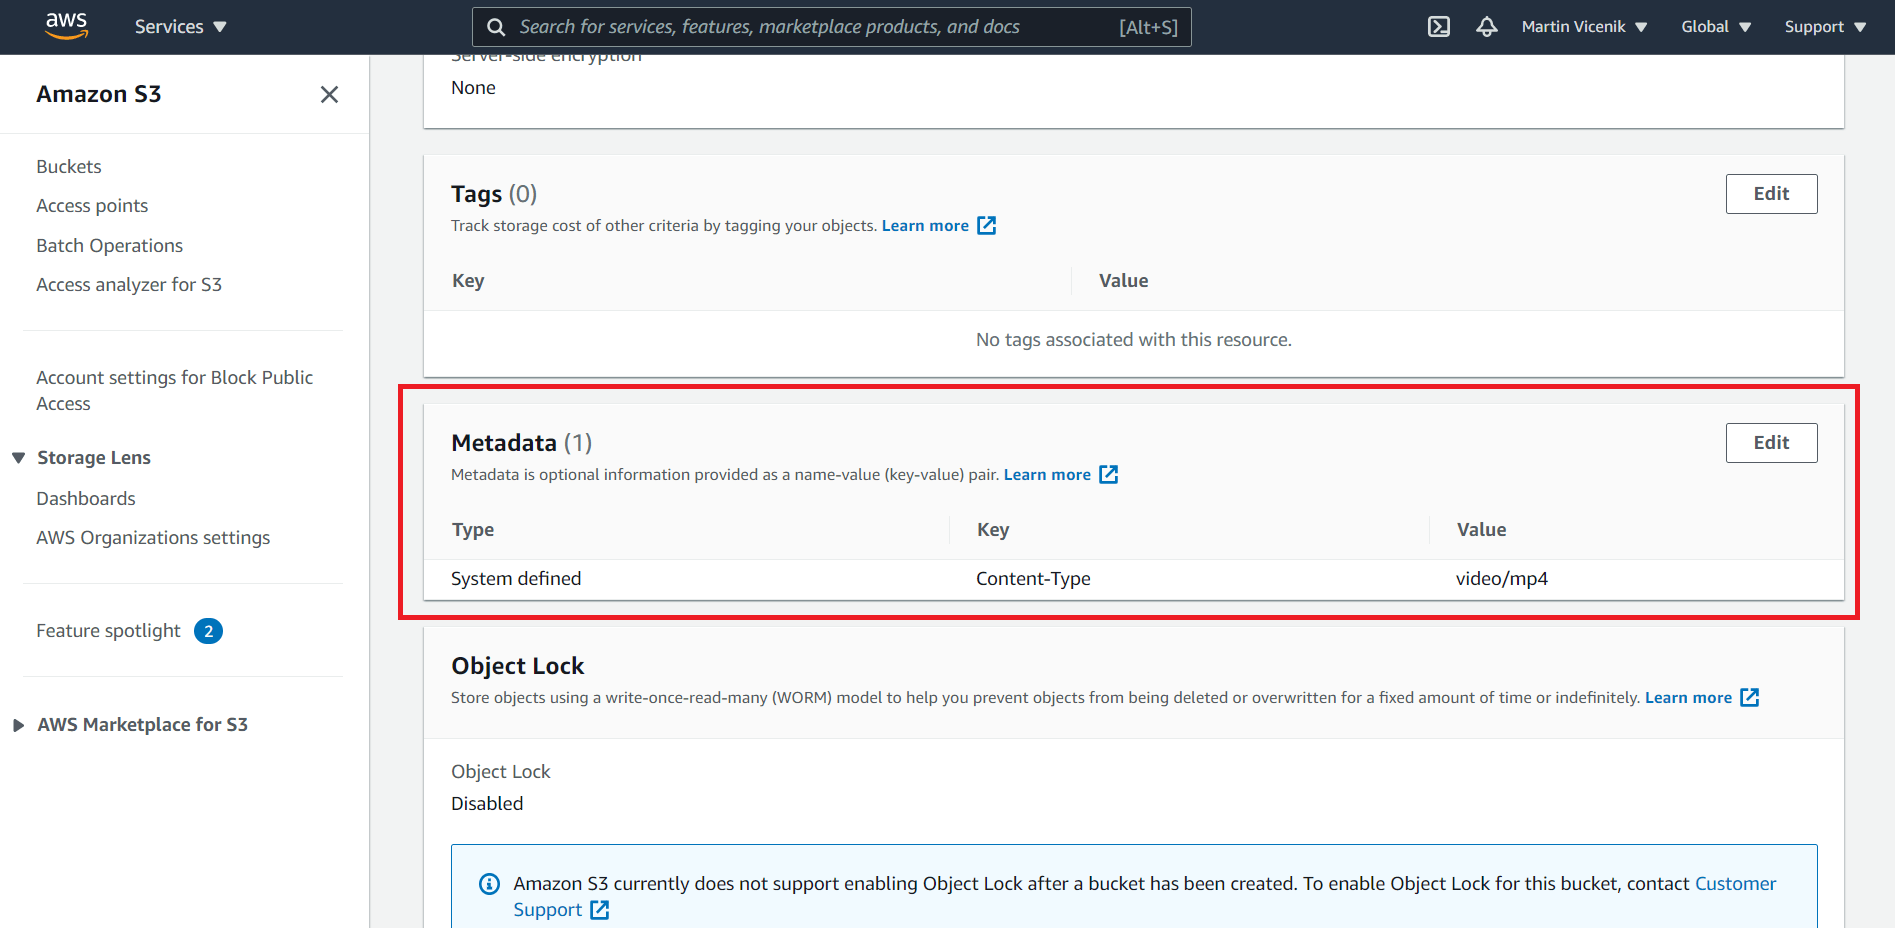1895x928 pixels.
Task: Select the System defined cell
Action: point(516,579)
